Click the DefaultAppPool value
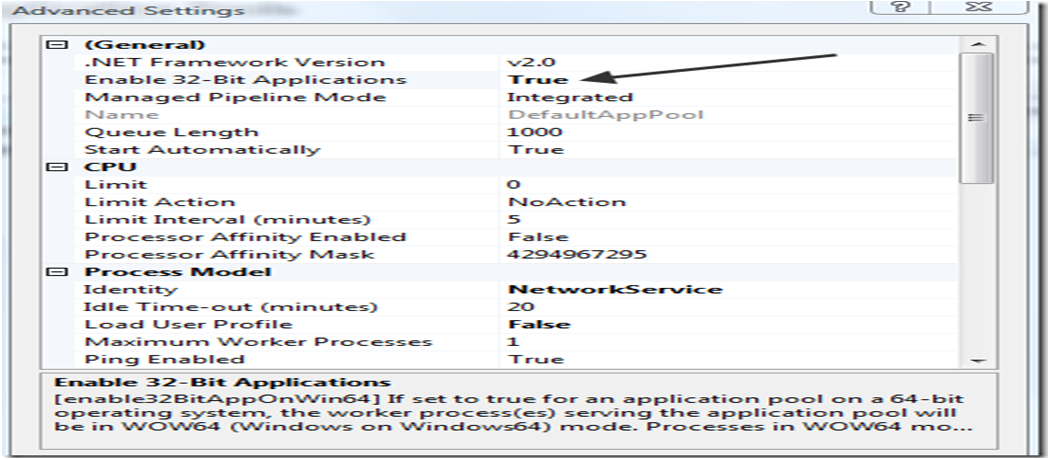This screenshot has height=459, width=1050. (x=605, y=115)
